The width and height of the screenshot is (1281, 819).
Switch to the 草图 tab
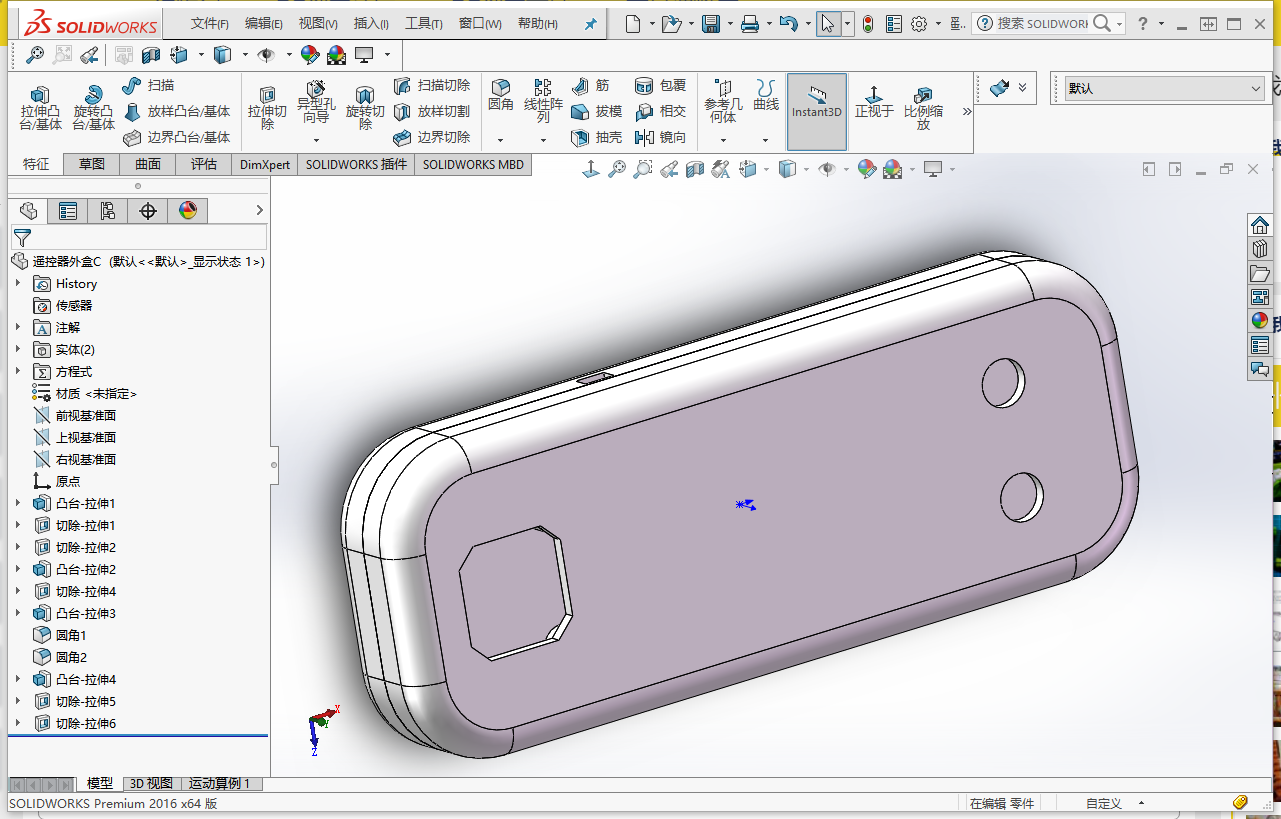(x=92, y=164)
